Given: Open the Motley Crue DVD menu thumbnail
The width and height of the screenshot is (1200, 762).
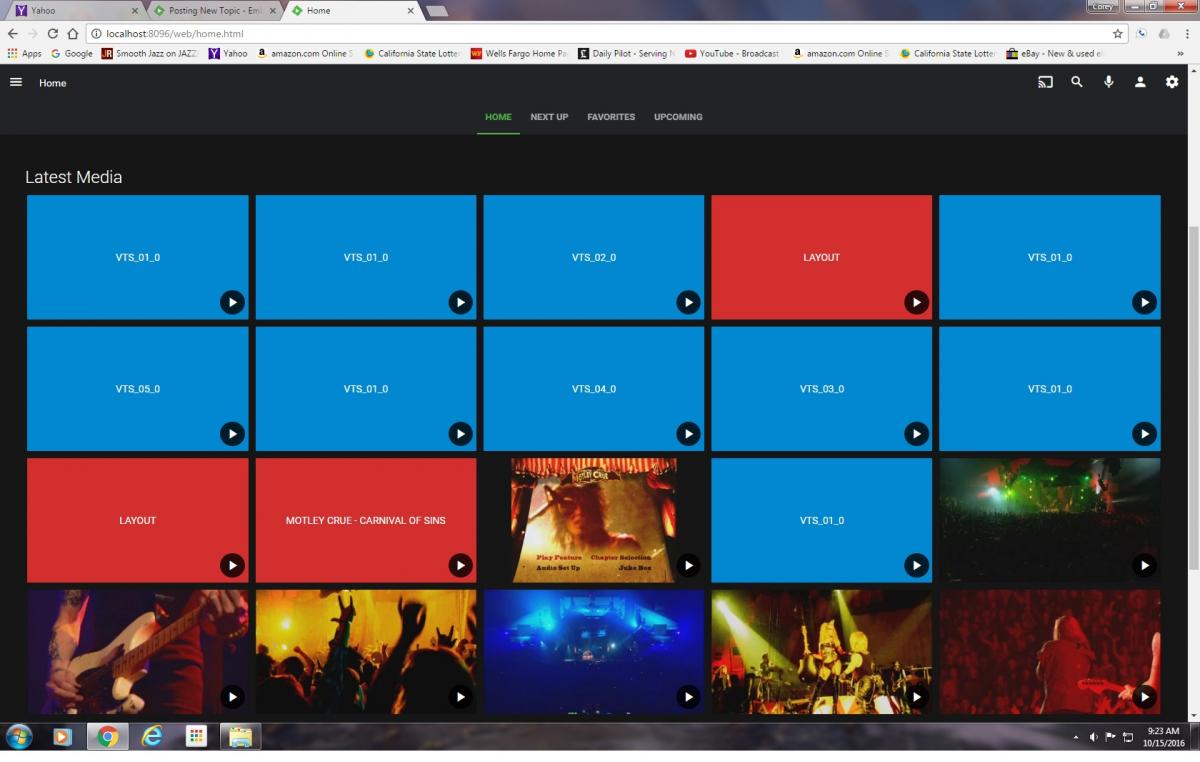Looking at the screenshot, I should (x=594, y=520).
